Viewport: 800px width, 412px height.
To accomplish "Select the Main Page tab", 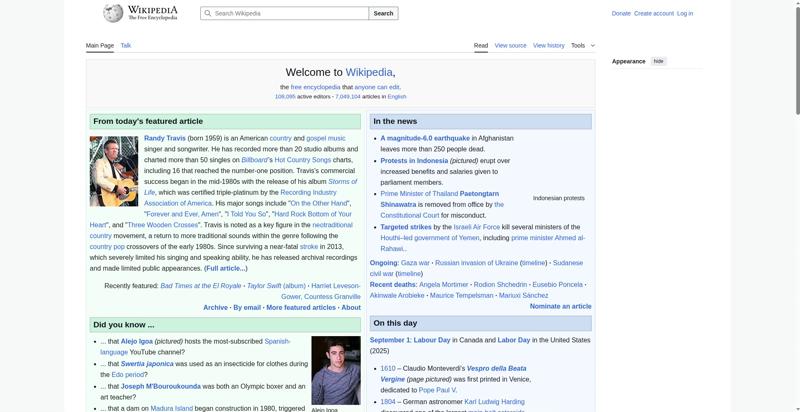I will [x=99, y=45].
